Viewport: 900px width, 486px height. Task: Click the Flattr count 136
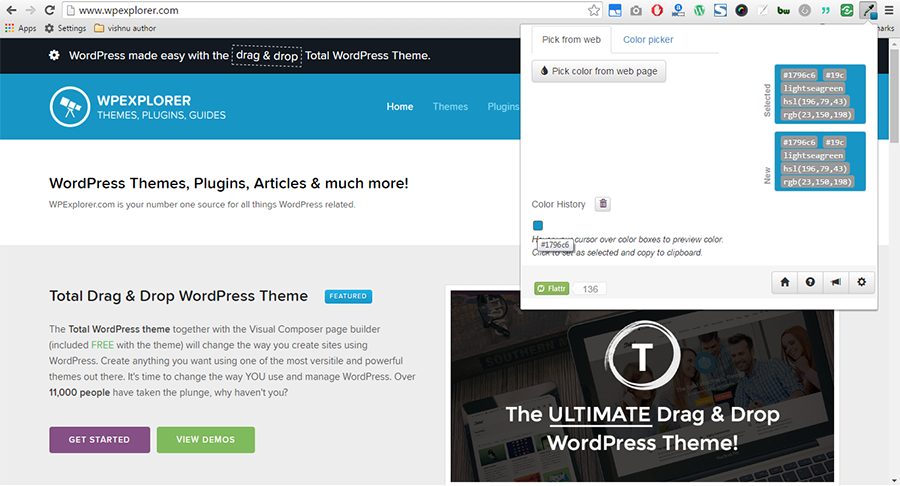click(x=590, y=289)
